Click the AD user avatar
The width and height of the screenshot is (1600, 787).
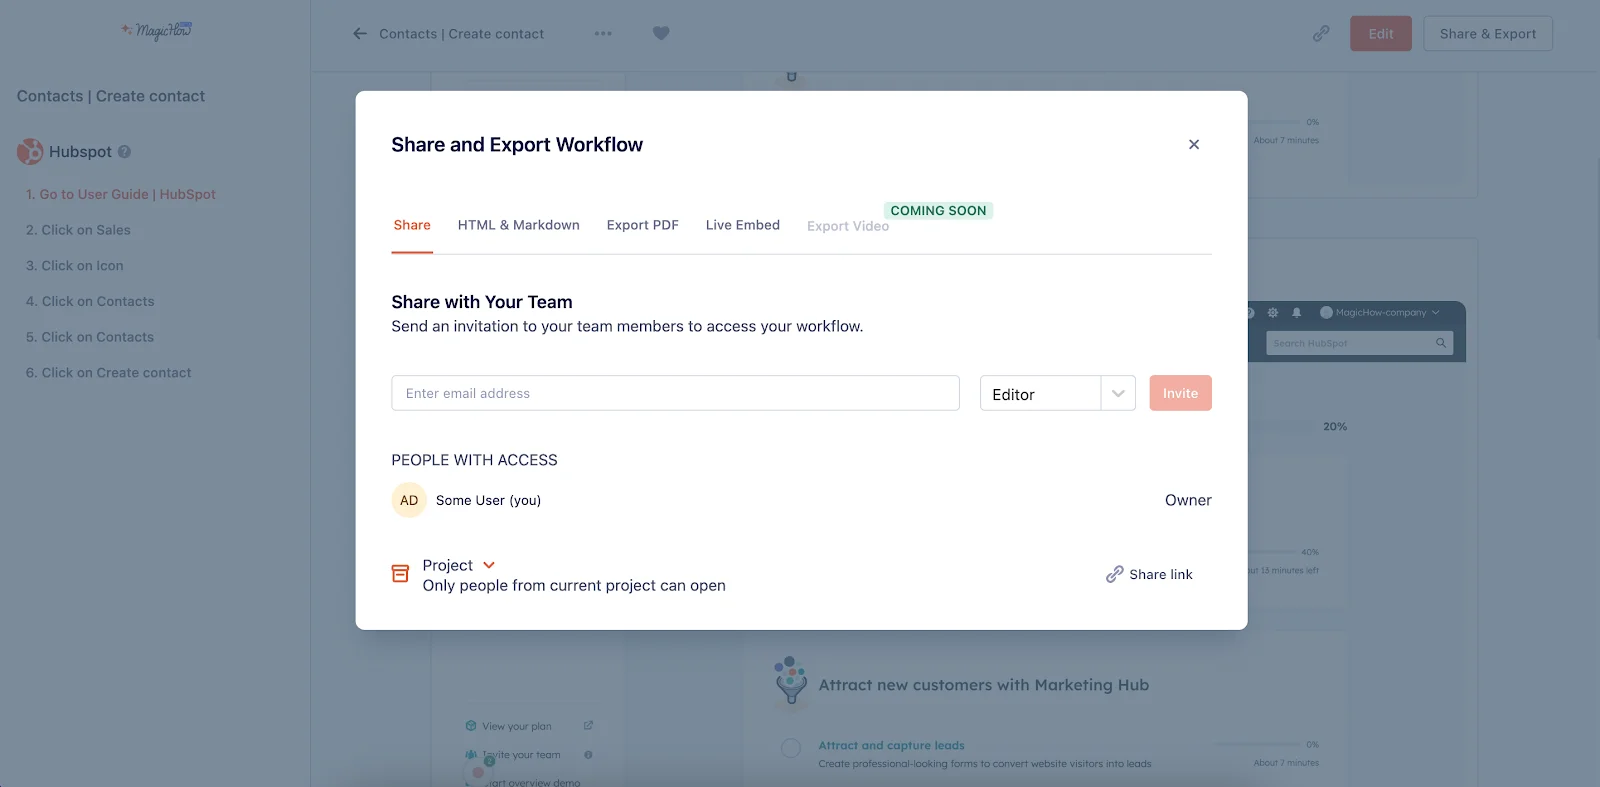(409, 500)
